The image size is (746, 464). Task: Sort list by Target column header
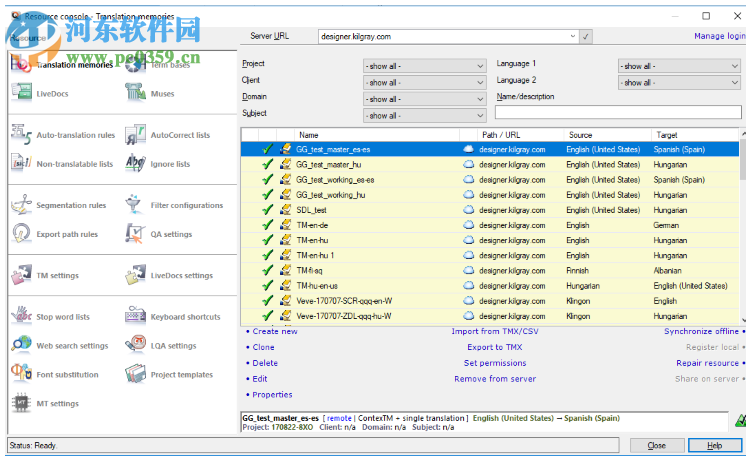click(x=666, y=135)
